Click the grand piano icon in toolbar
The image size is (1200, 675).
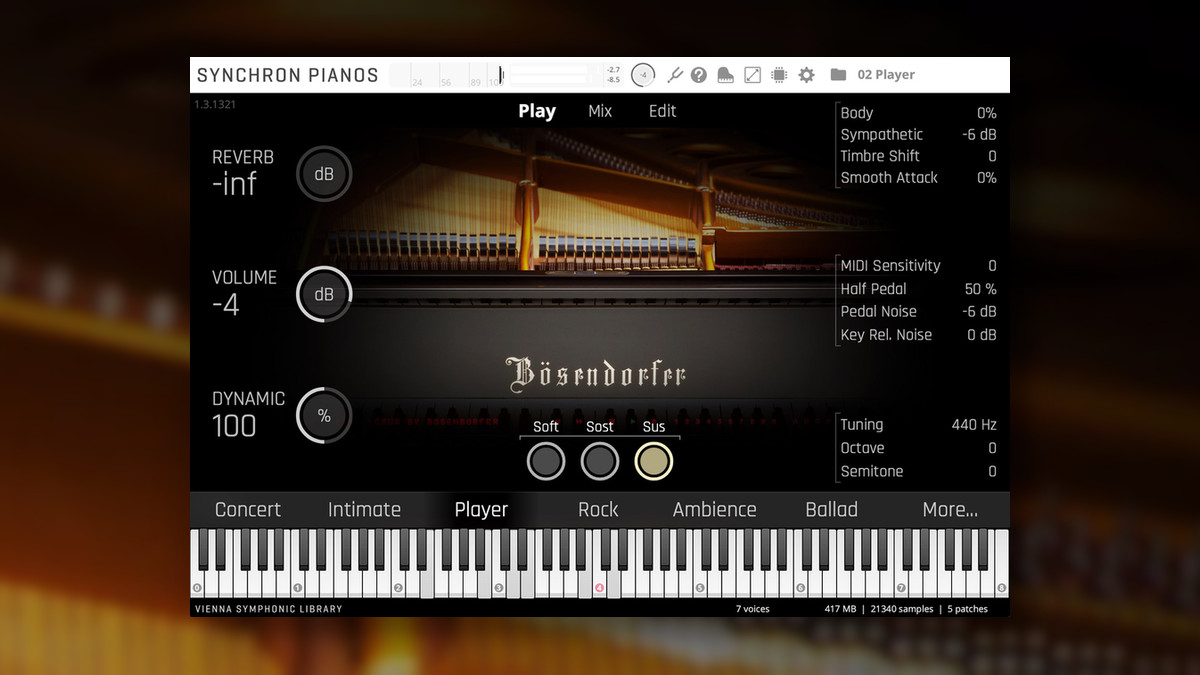(725, 75)
